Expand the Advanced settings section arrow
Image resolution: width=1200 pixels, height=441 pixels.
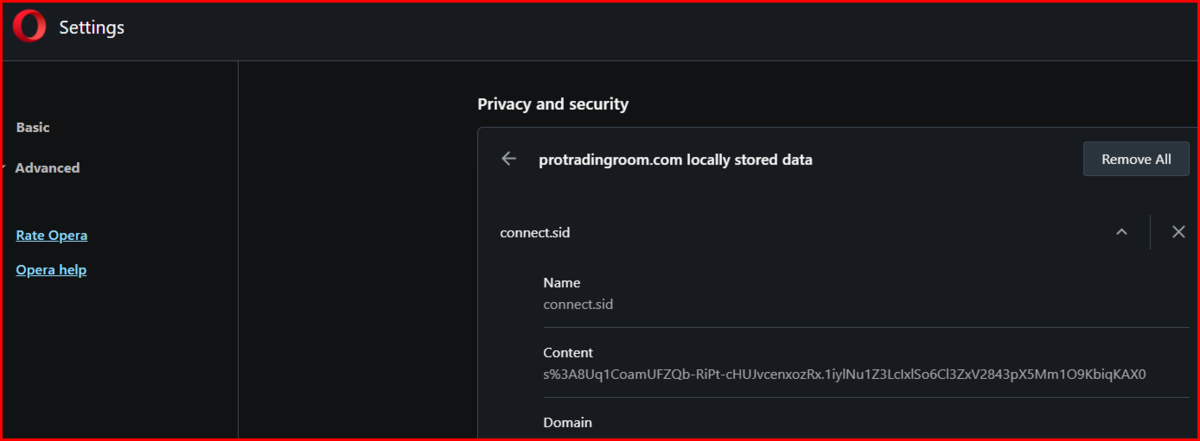[x=5, y=168]
